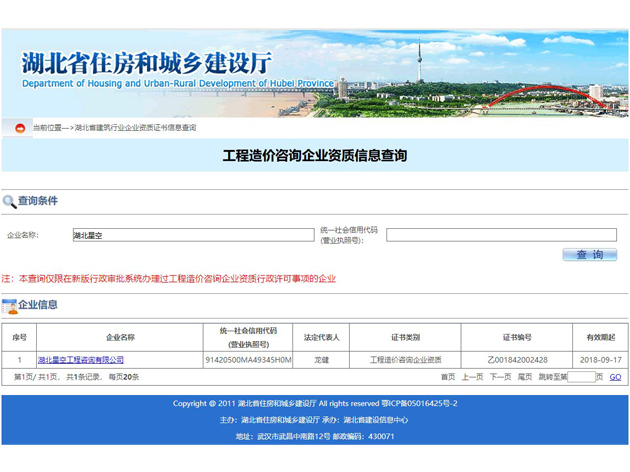
Task: Click the GO pagination link
Action: pyautogui.click(x=615, y=377)
